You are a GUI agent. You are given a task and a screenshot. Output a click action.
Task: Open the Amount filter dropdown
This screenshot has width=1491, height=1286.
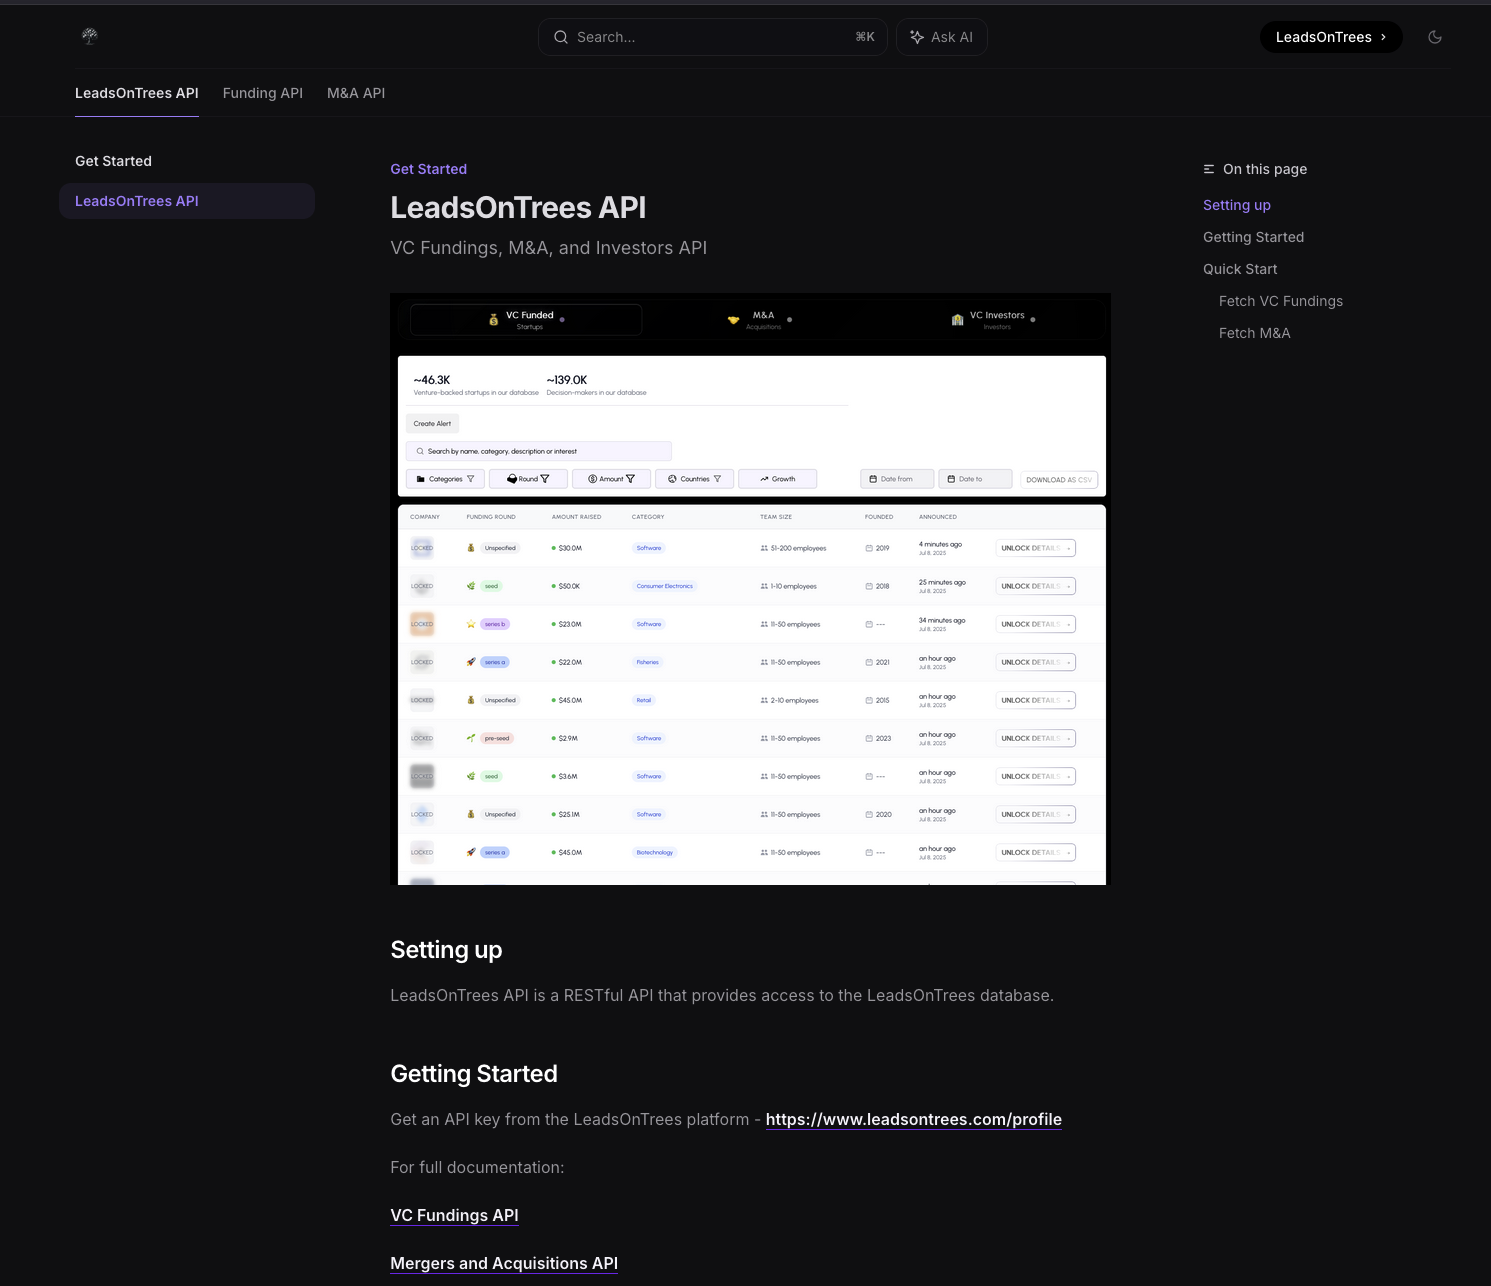(611, 479)
